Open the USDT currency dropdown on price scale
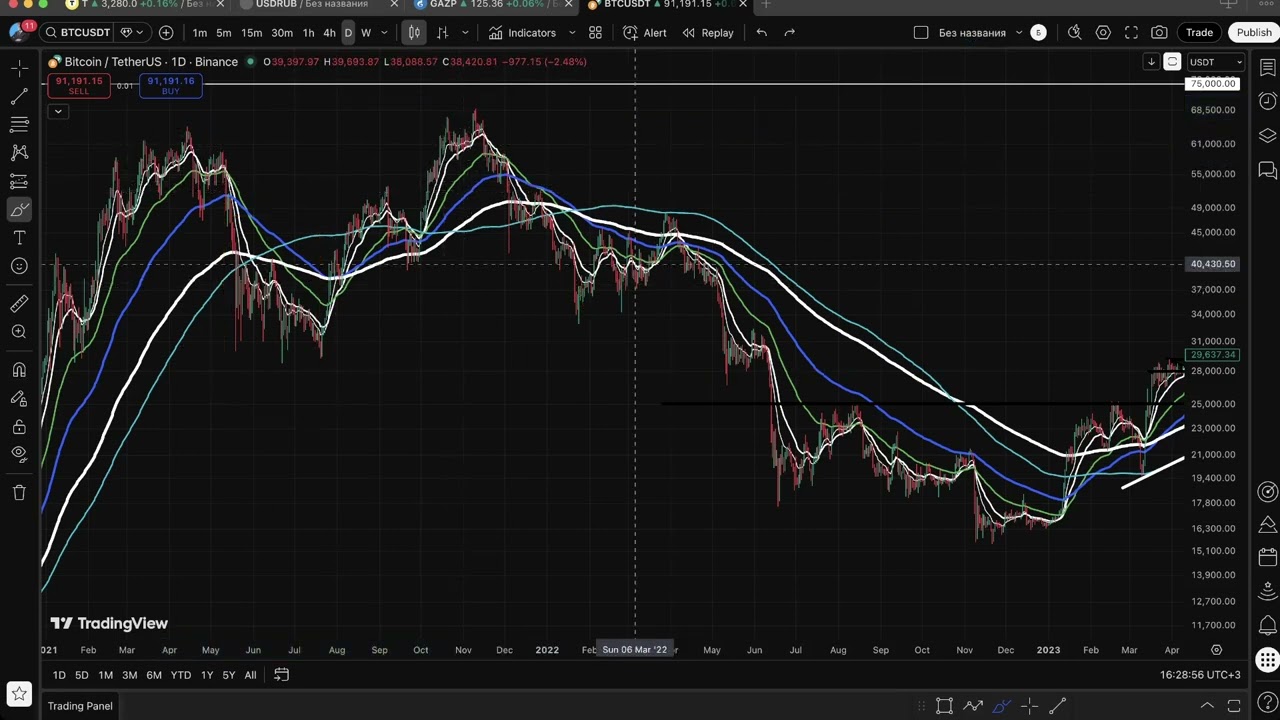This screenshot has width=1280, height=720. [x=1216, y=62]
